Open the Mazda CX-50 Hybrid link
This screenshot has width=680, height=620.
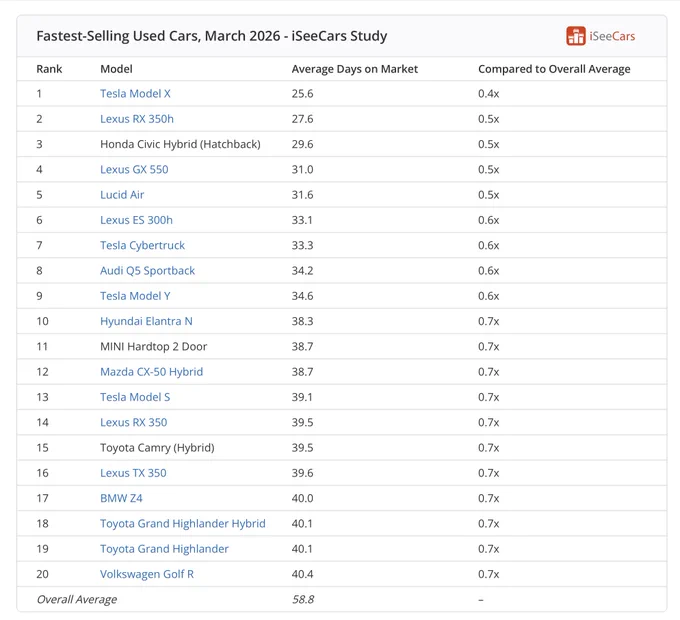point(152,372)
